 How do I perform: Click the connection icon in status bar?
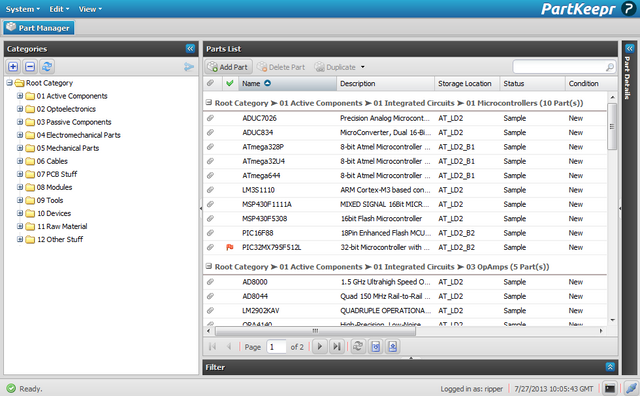click(631, 388)
